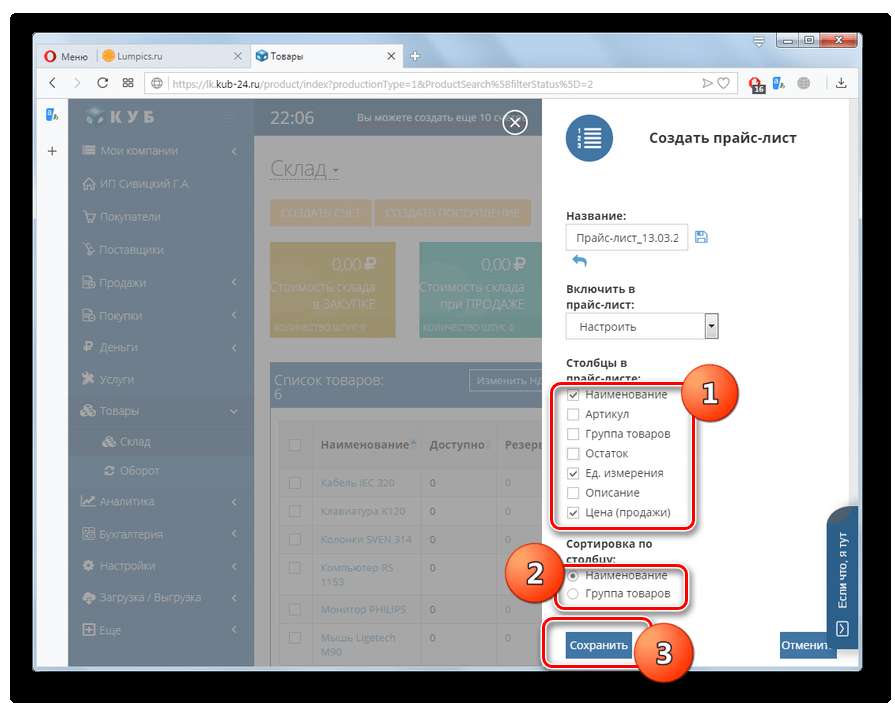The image size is (895, 704).
Task: Open the Opera Меню button
Action: pyautogui.click(x=66, y=56)
